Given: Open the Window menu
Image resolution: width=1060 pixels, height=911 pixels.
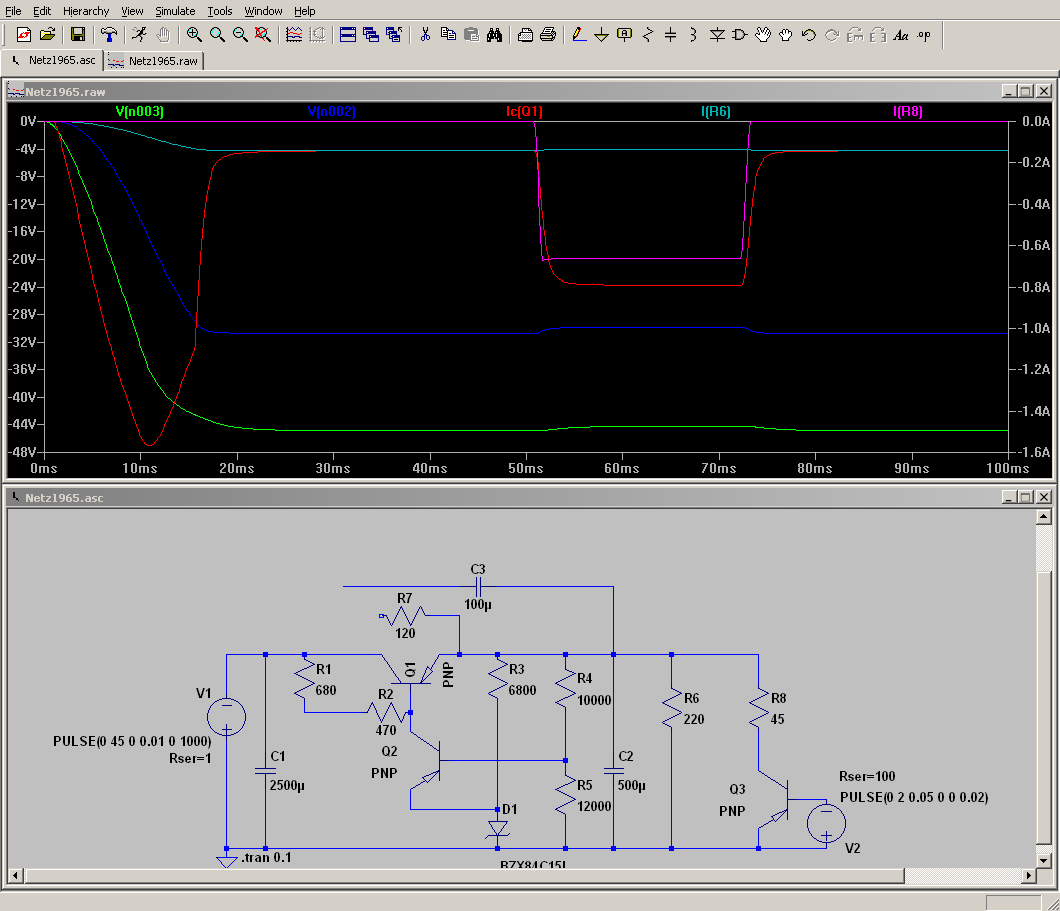Looking at the screenshot, I should (264, 11).
